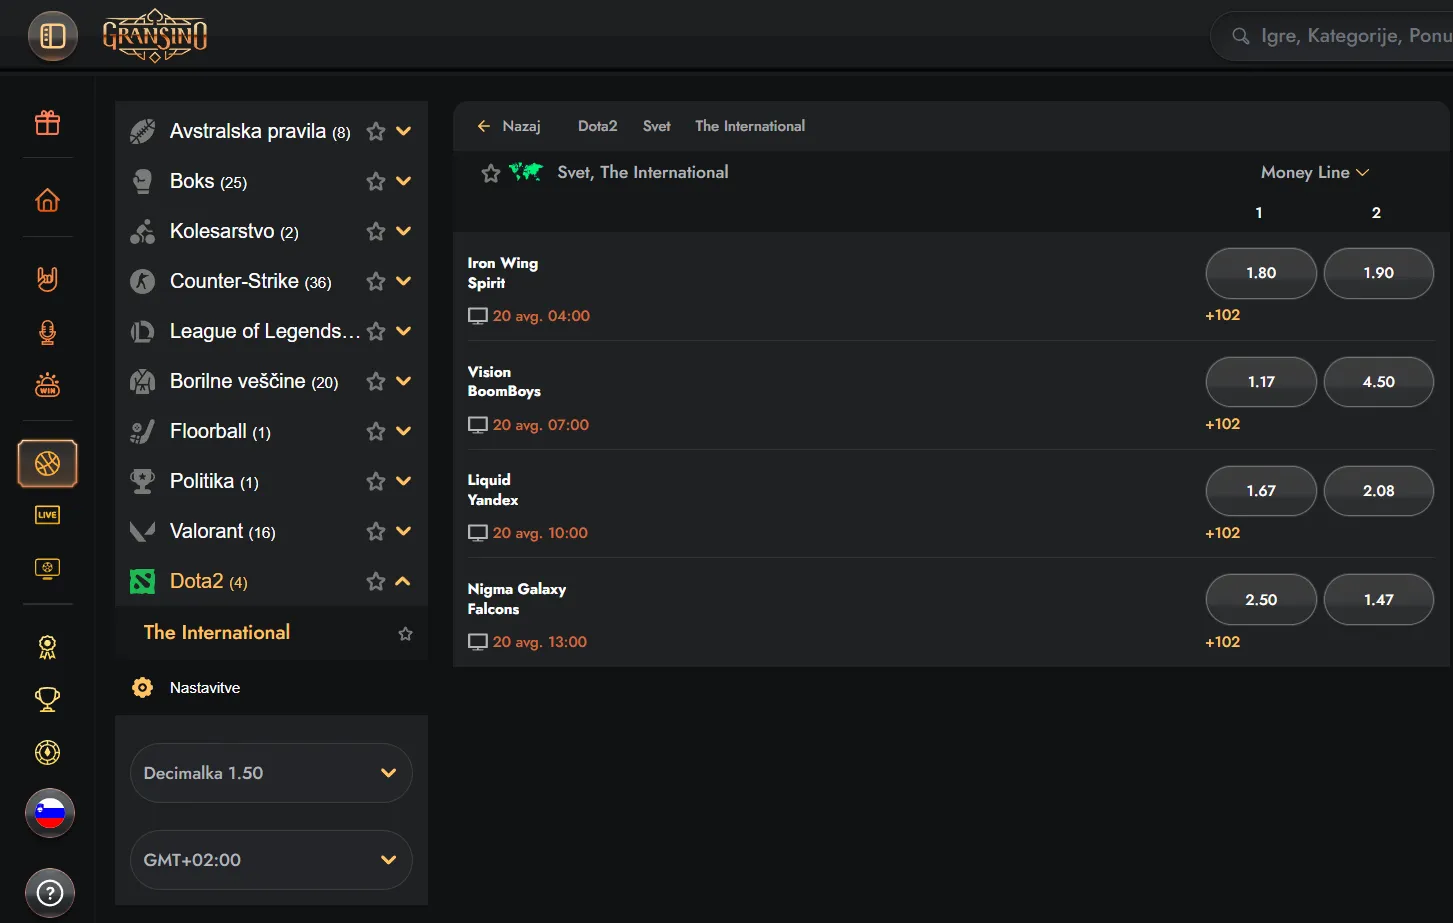Bet on Iron Wing at 1.80
1453x923 pixels.
(x=1261, y=273)
